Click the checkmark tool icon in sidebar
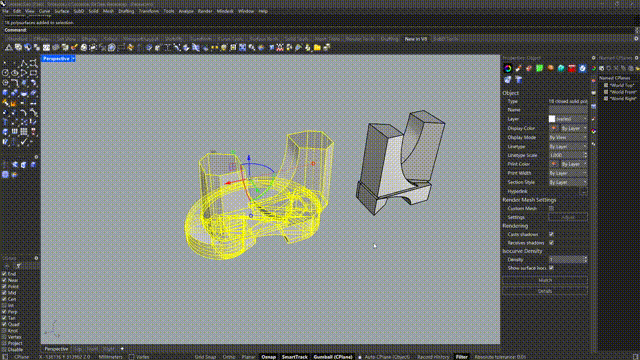Viewport: 640px width, 360px height. click(x=24, y=142)
